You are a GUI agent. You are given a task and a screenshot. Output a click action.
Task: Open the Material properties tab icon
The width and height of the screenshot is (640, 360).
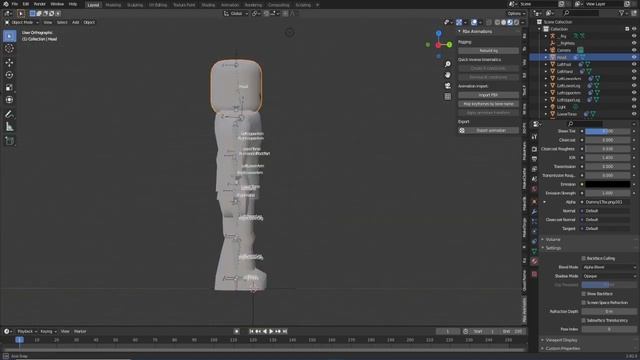[x=534, y=261]
